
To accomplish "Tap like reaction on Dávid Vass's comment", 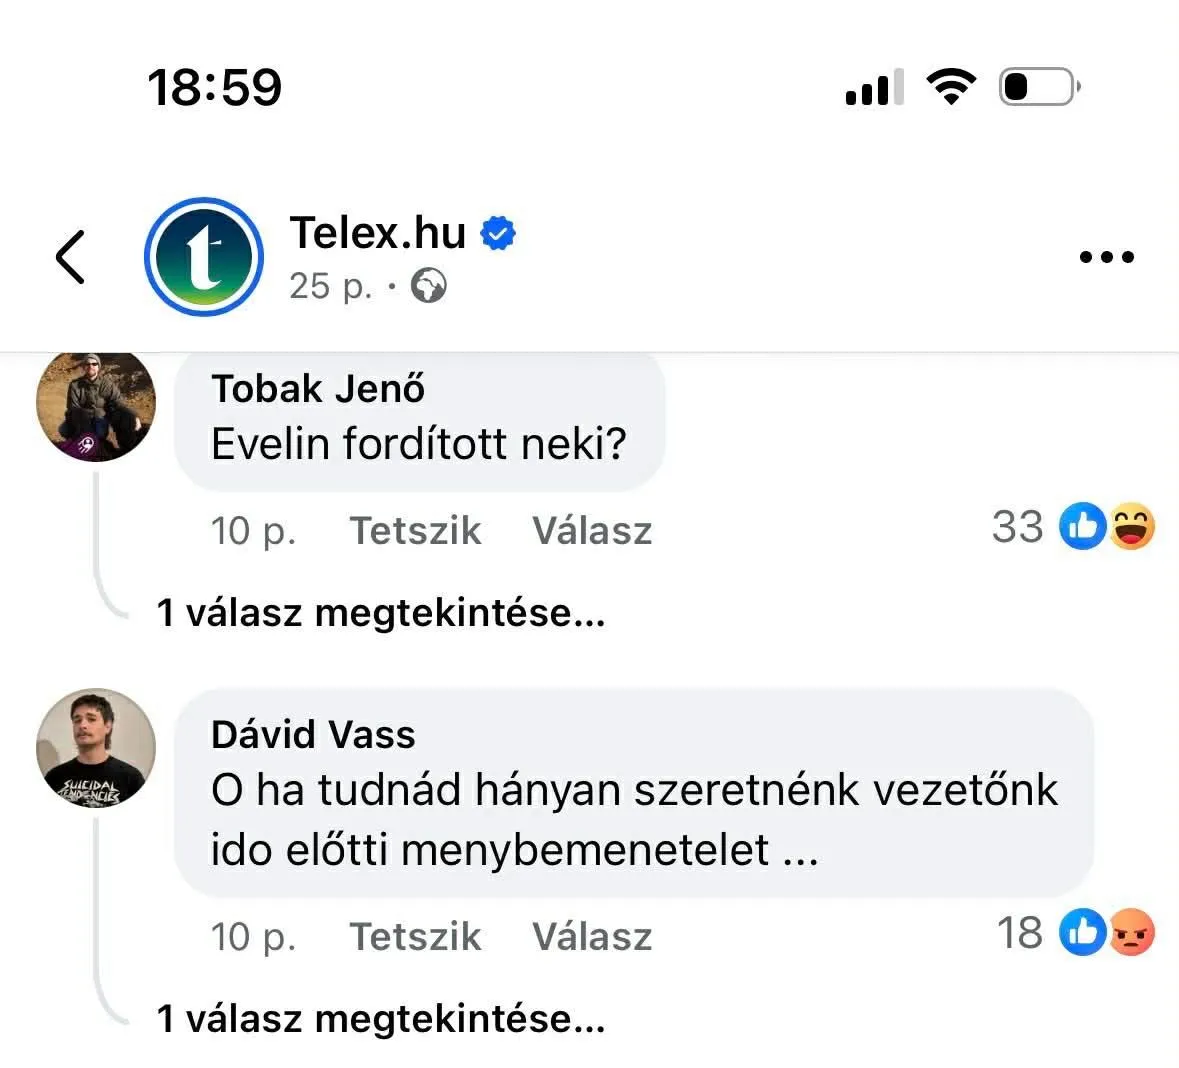I will [x=1082, y=932].
